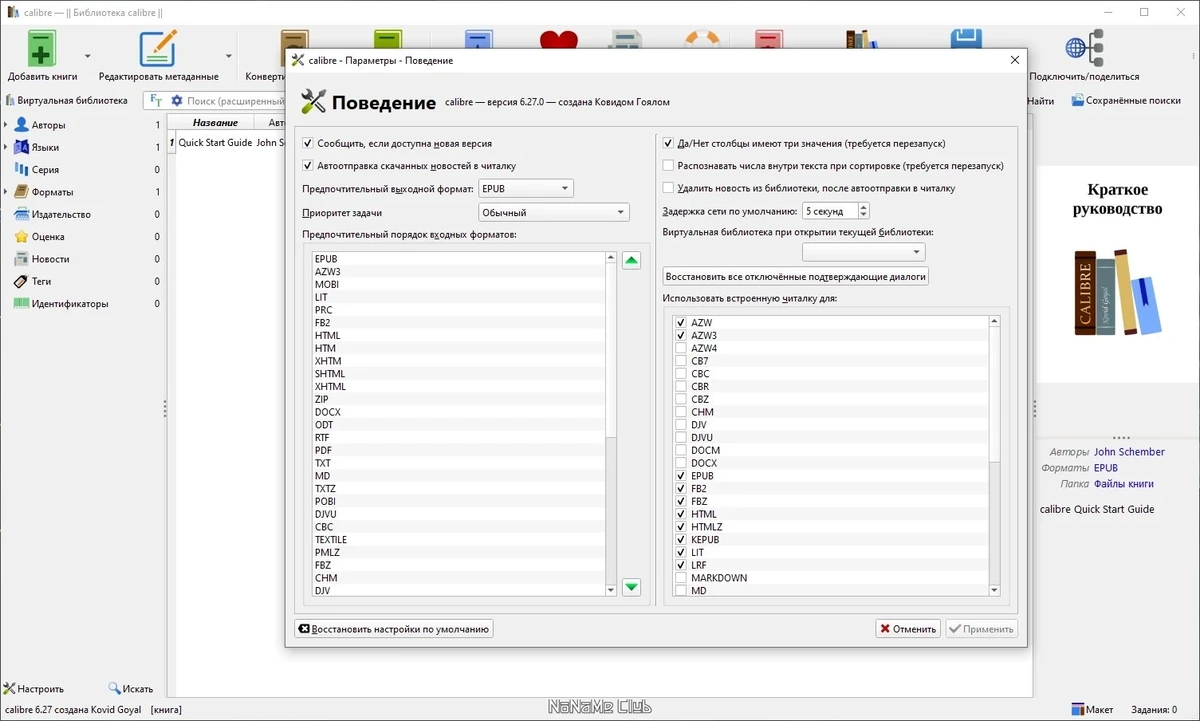Check MARKDOWN in built-in viewer list

pos(681,578)
